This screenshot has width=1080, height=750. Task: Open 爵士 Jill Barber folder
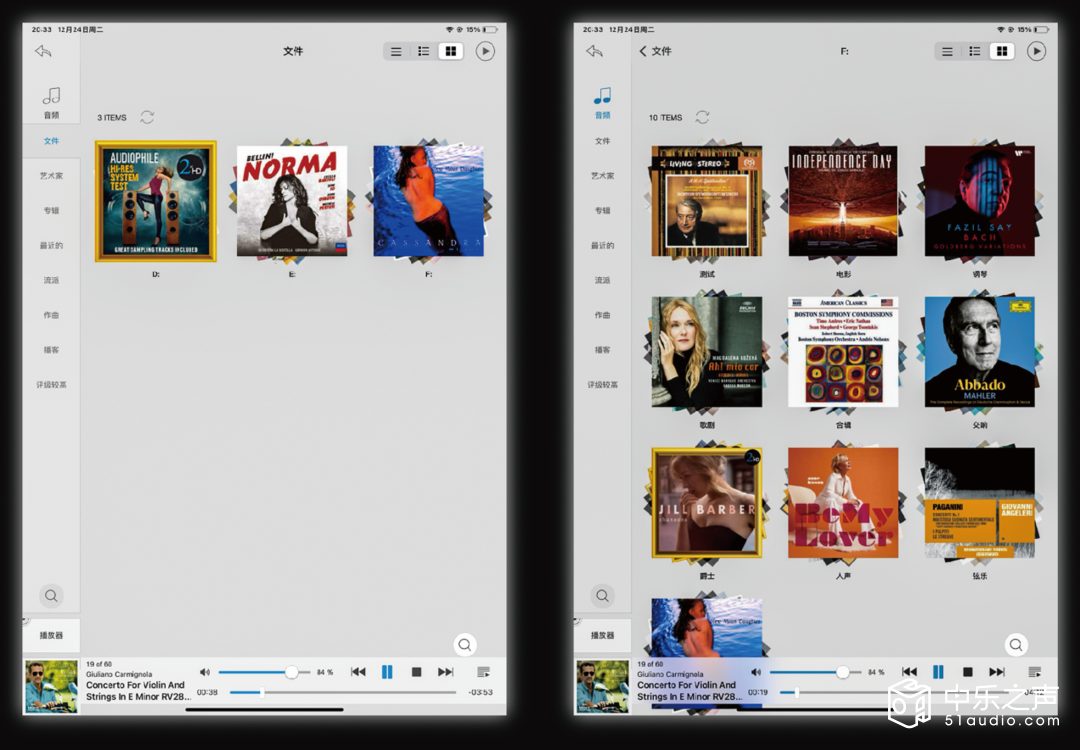pos(707,503)
